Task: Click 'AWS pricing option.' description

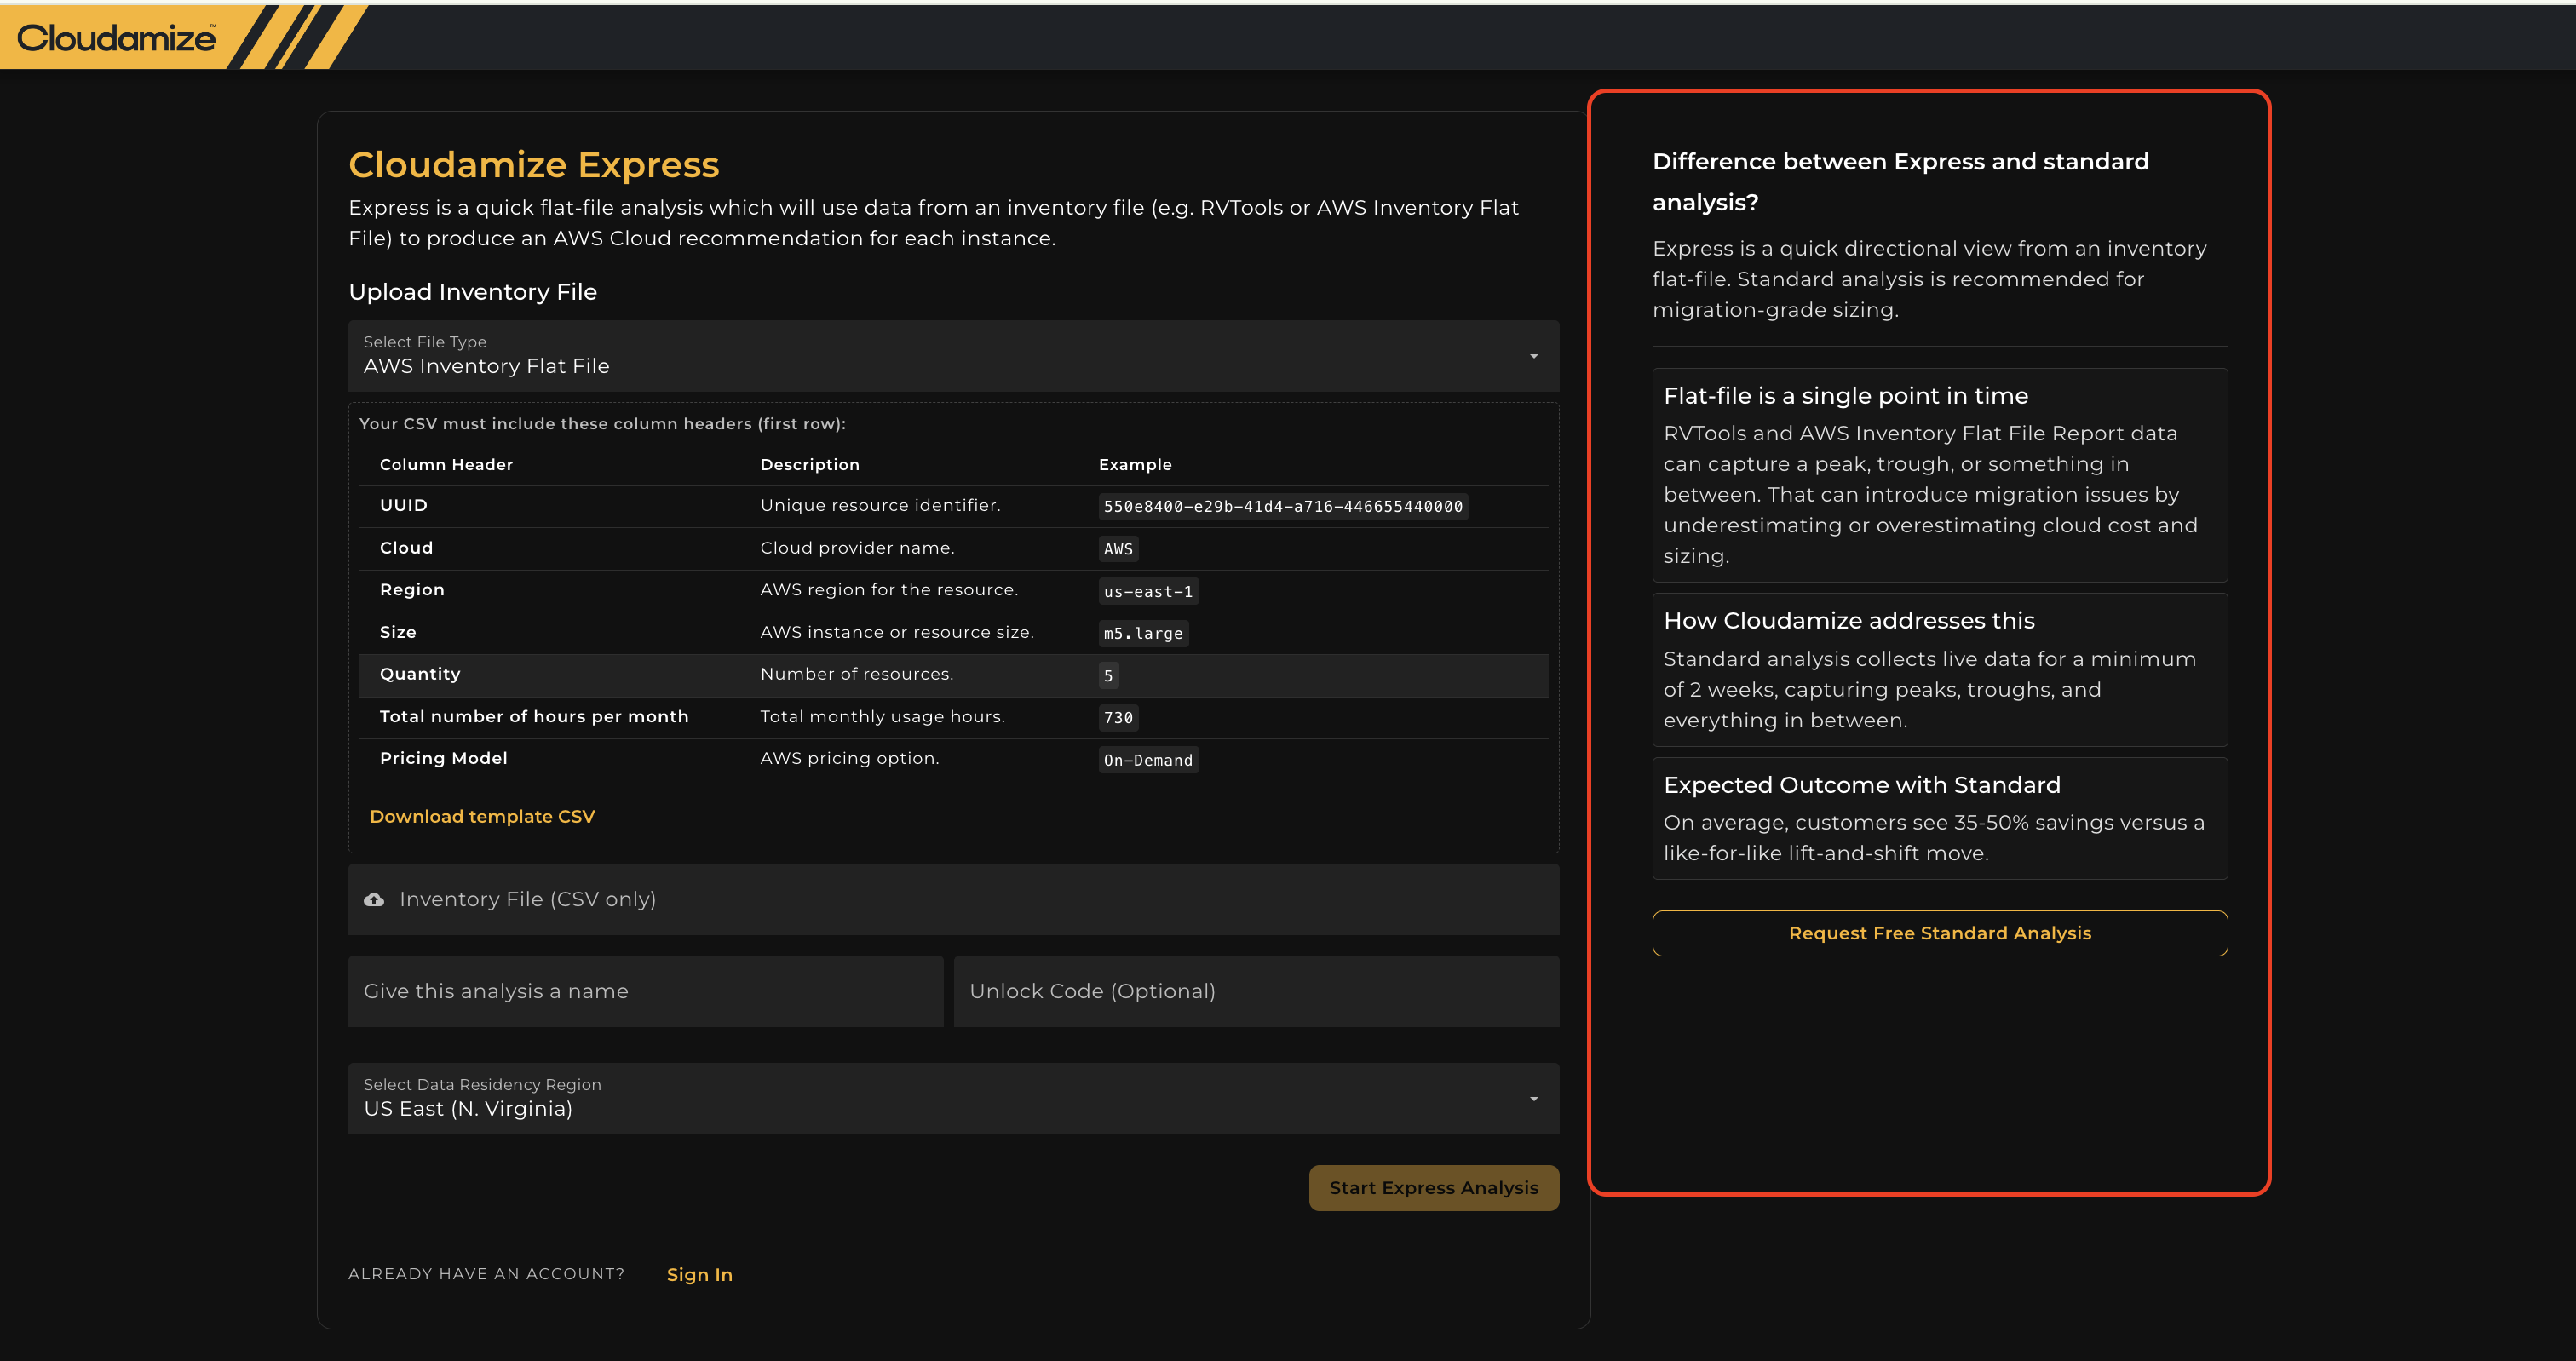Action: pyautogui.click(x=849, y=758)
